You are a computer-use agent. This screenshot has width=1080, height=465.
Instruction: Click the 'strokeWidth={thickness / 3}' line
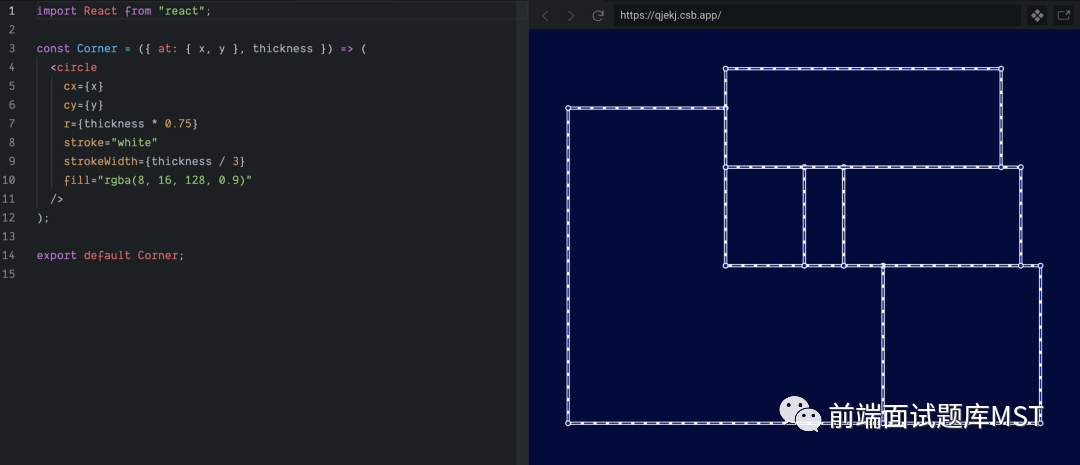tap(154, 161)
